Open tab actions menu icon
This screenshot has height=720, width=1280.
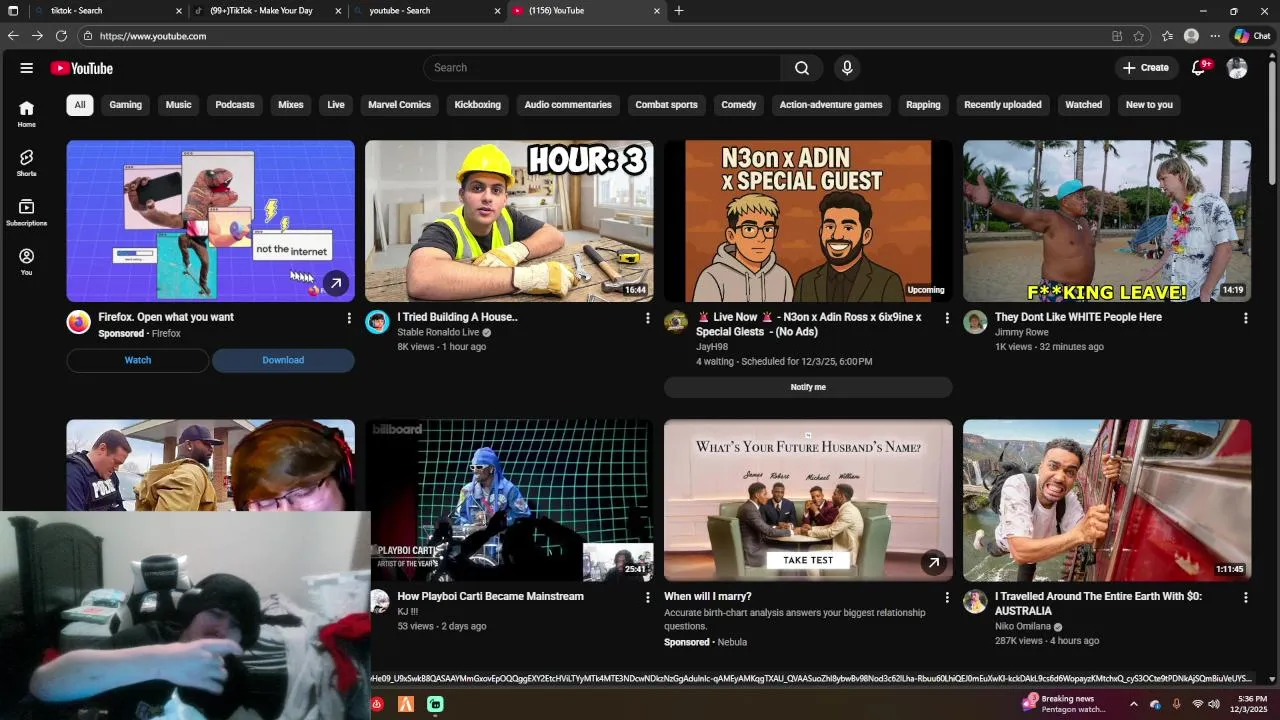[13, 11]
